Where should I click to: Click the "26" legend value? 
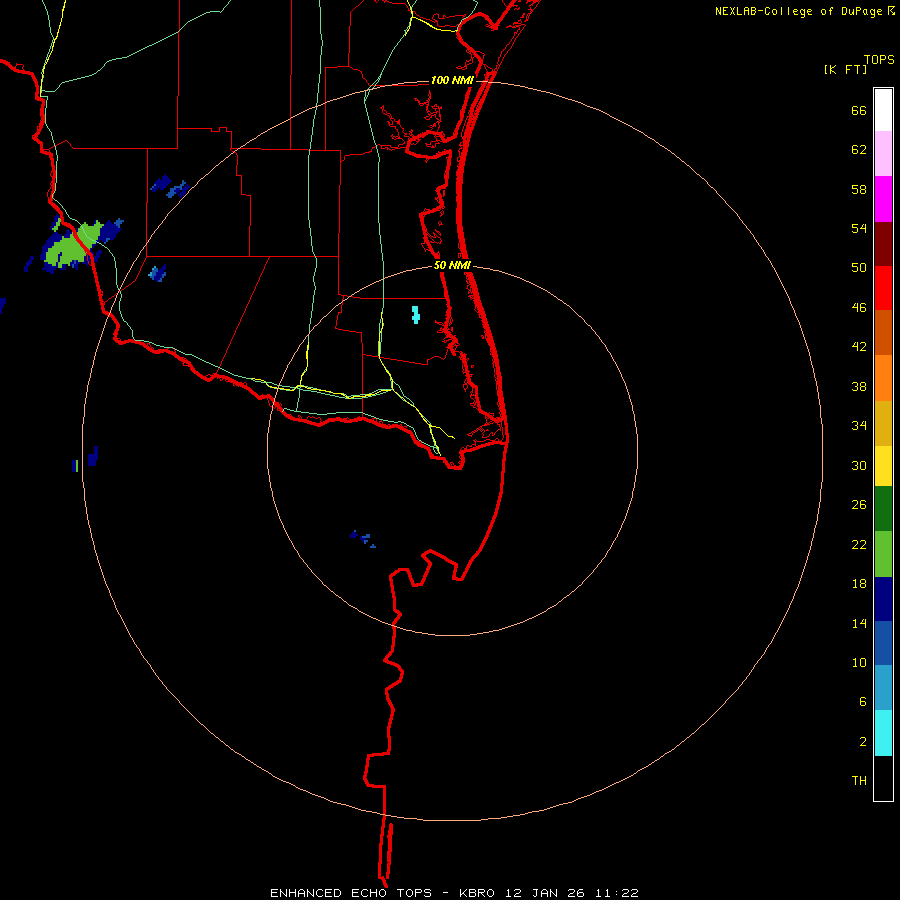pos(859,505)
